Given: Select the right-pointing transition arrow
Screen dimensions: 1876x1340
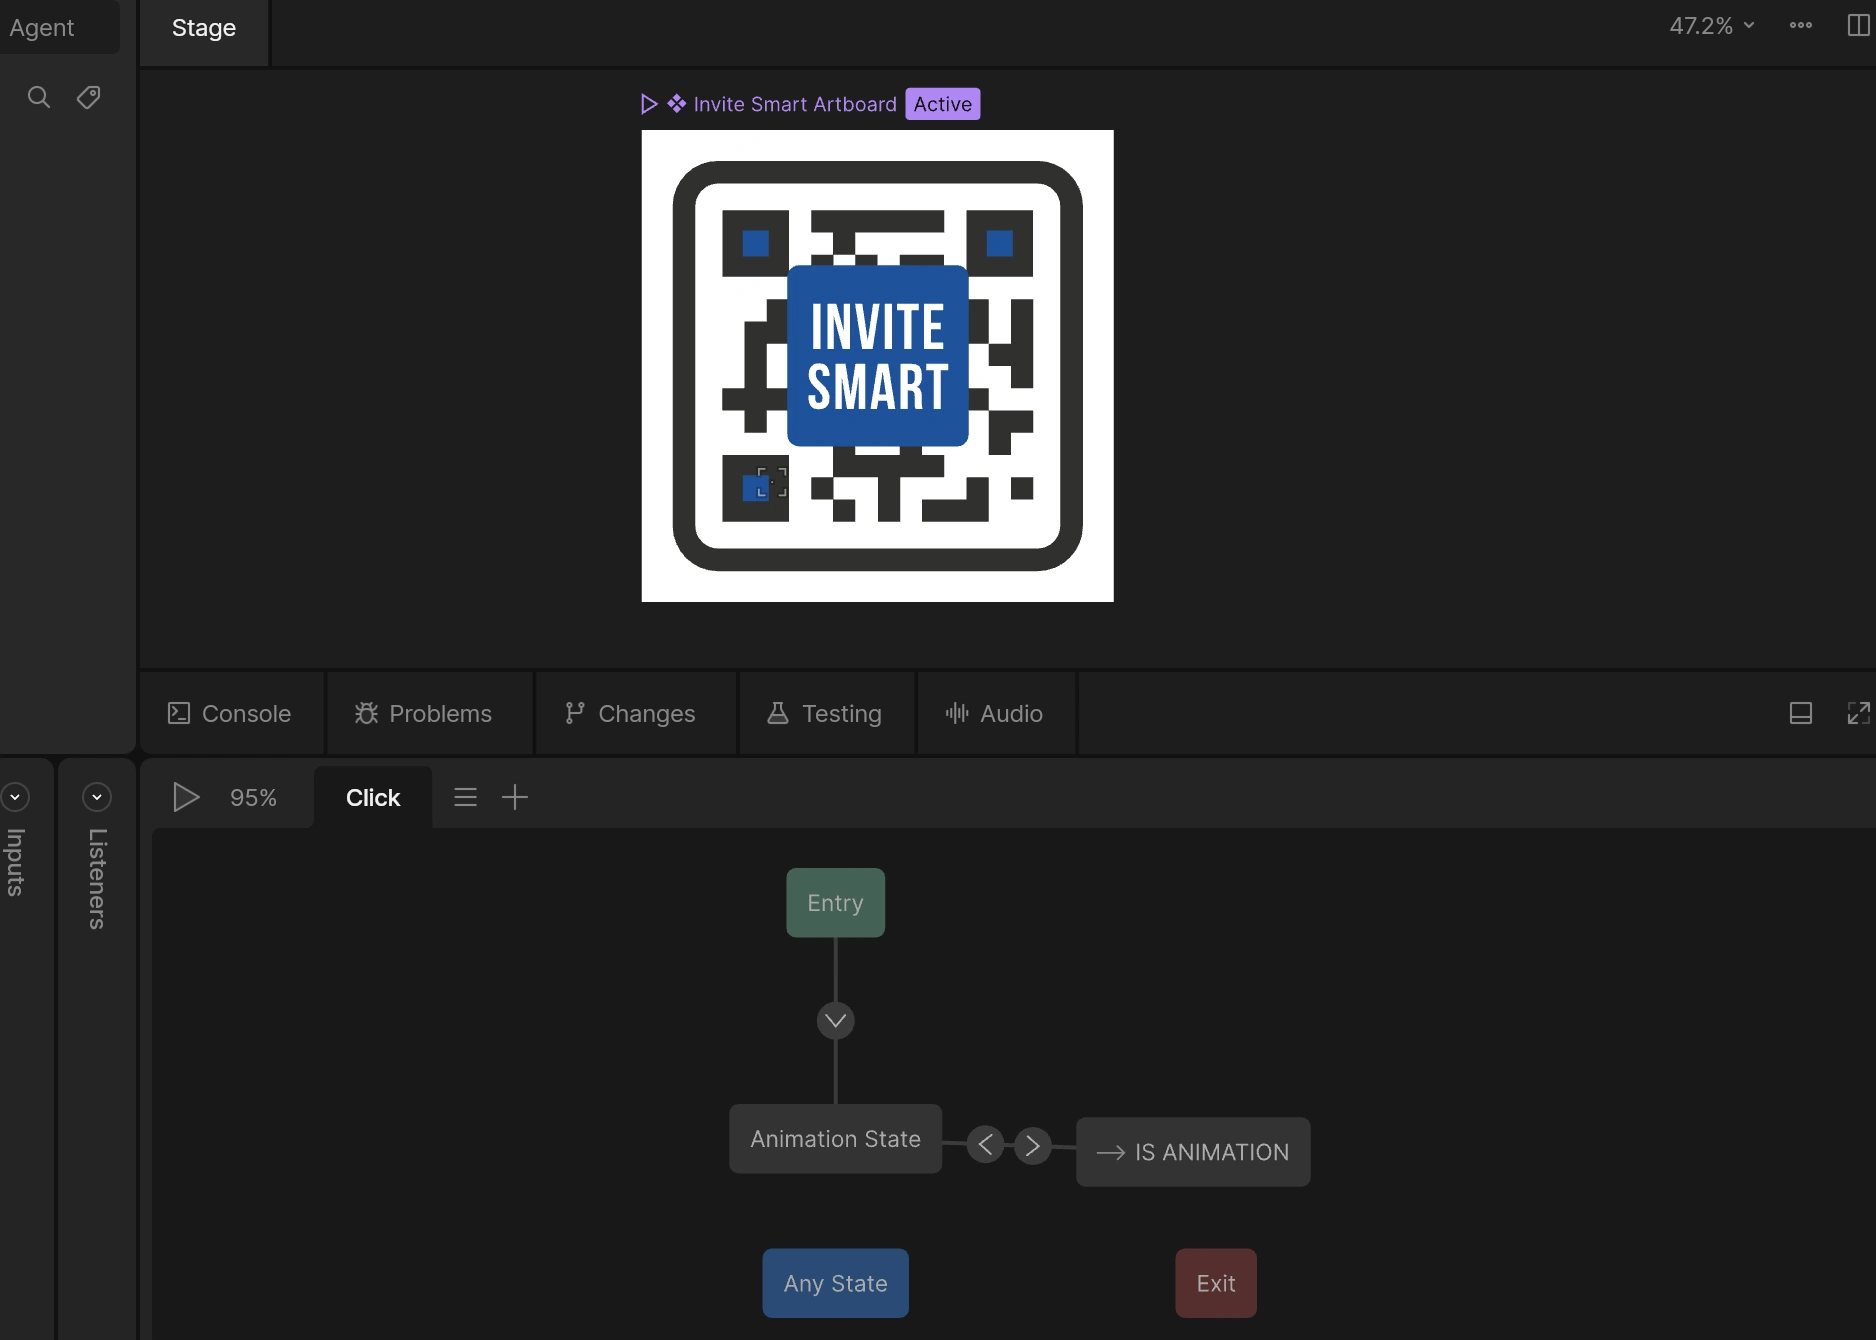Looking at the screenshot, I should [x=1033, y=1145].
